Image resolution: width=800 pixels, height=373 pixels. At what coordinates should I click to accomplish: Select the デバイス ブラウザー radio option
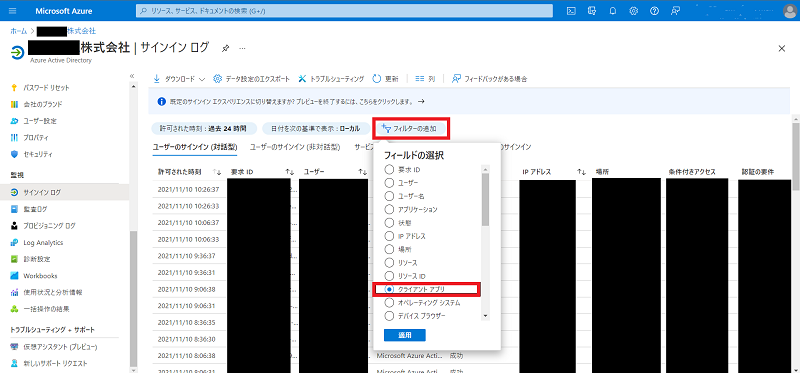(389, 316)
